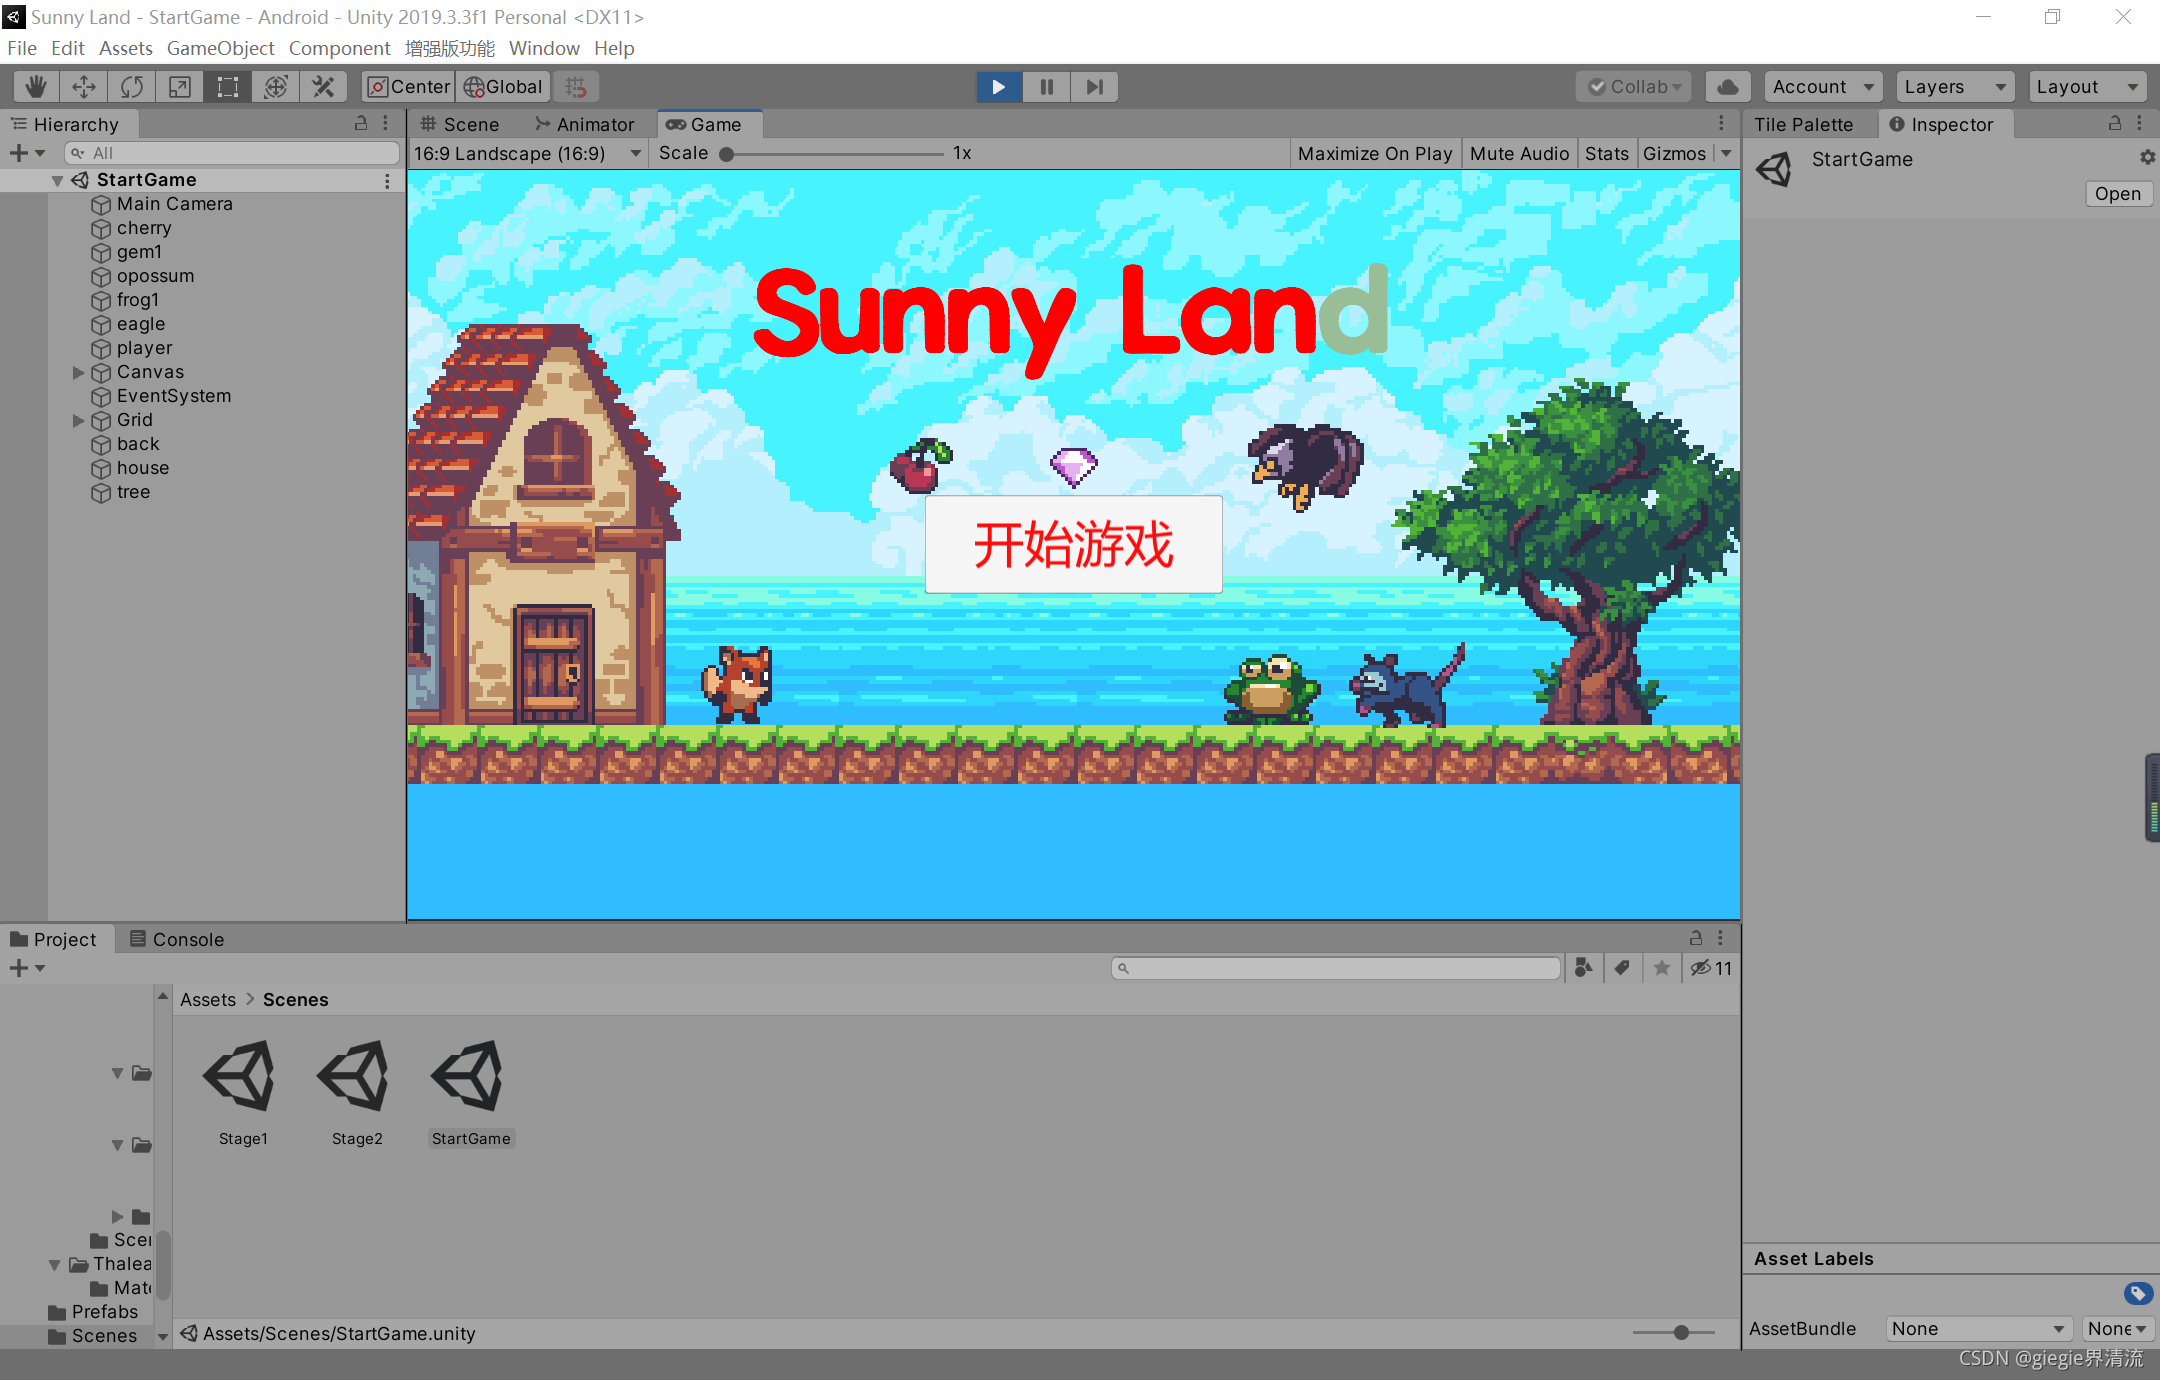The image size is (2160, 1380).
Task: Open the Component menu
Action: tap(339, 48)
